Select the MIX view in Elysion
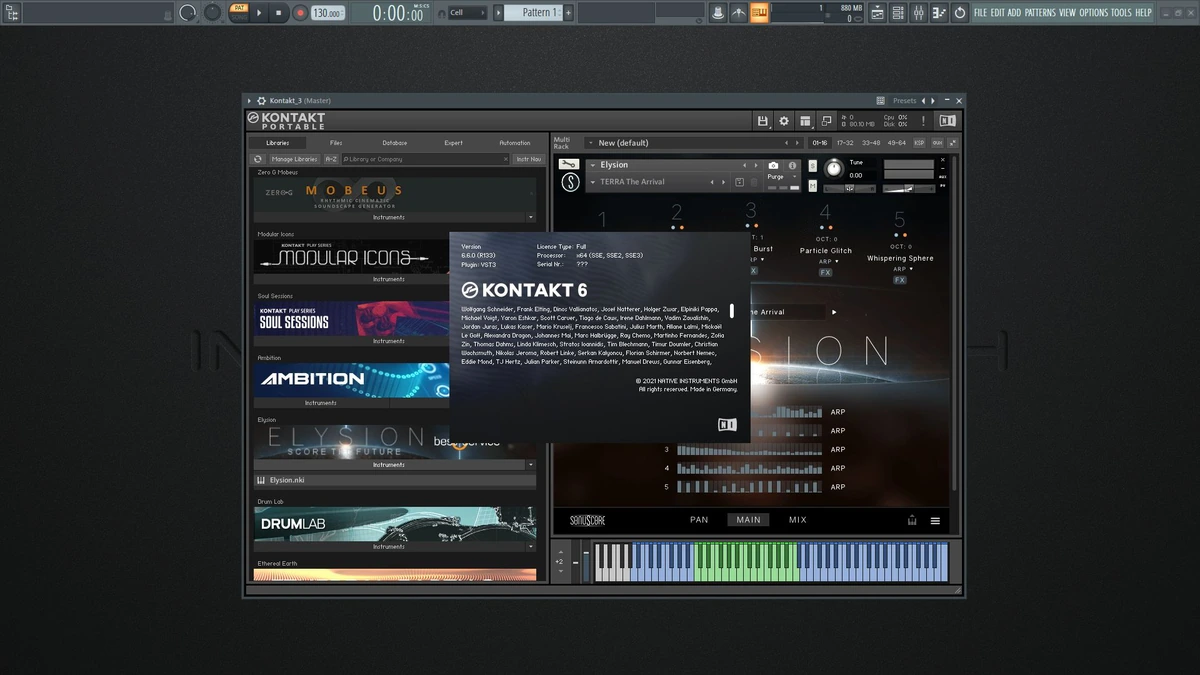 [x=797, y=520]
